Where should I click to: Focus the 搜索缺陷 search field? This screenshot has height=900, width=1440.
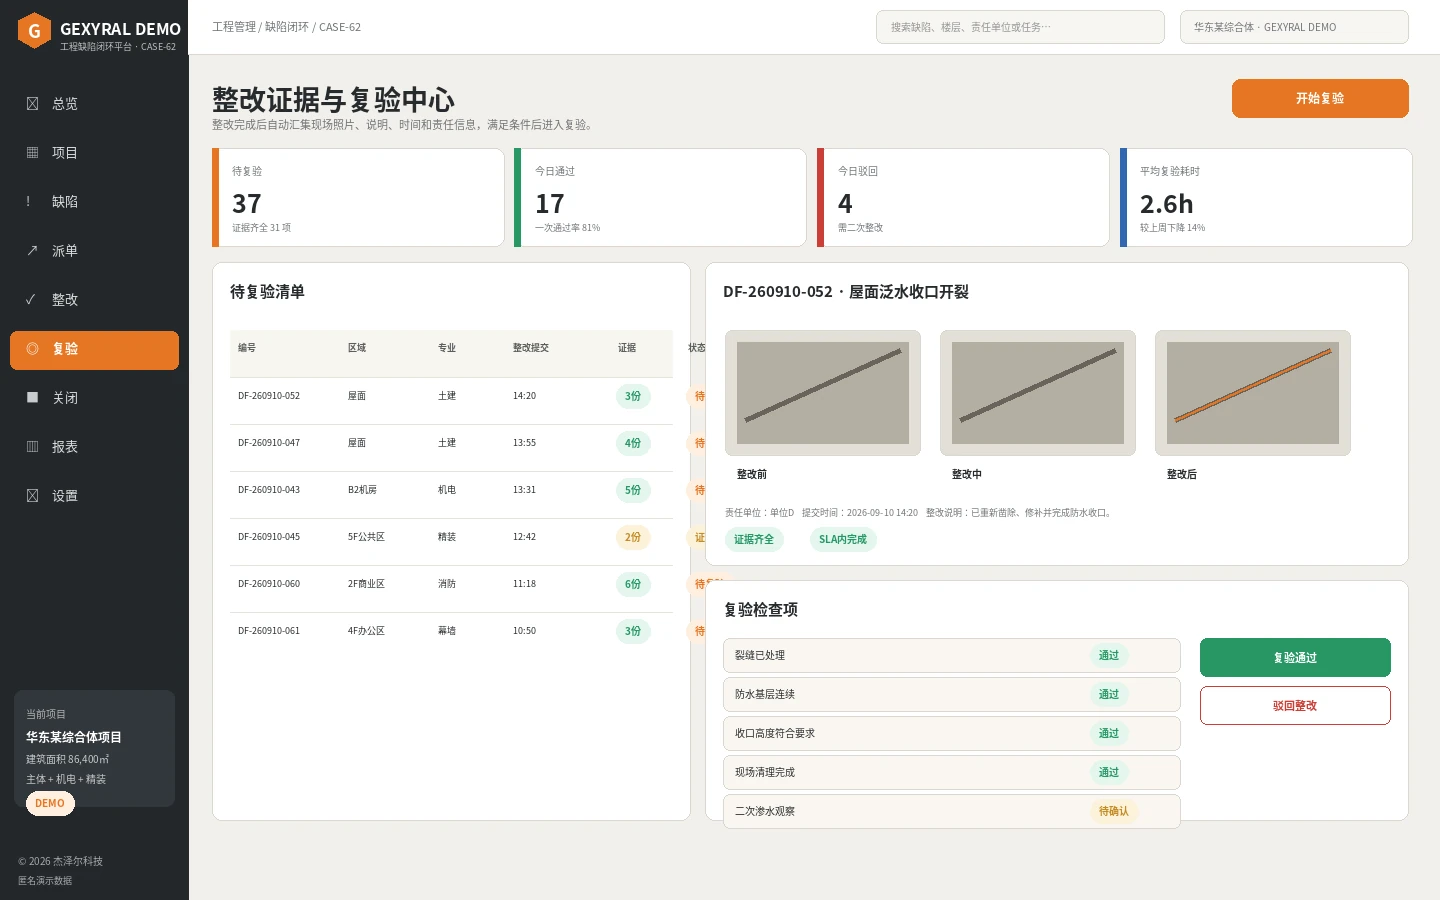pyautogui.click(x=1020, y=27)
